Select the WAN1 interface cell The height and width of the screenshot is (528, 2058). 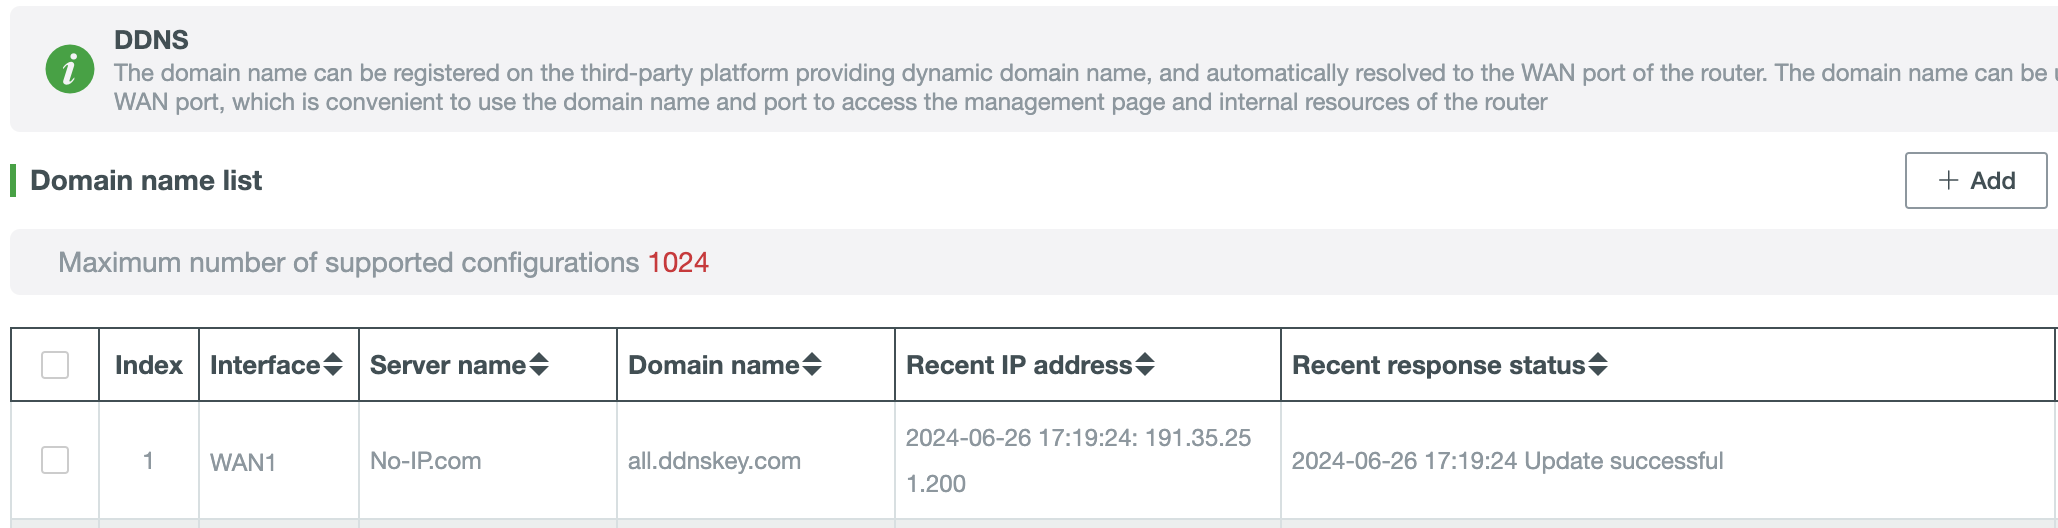click(243, 462)
